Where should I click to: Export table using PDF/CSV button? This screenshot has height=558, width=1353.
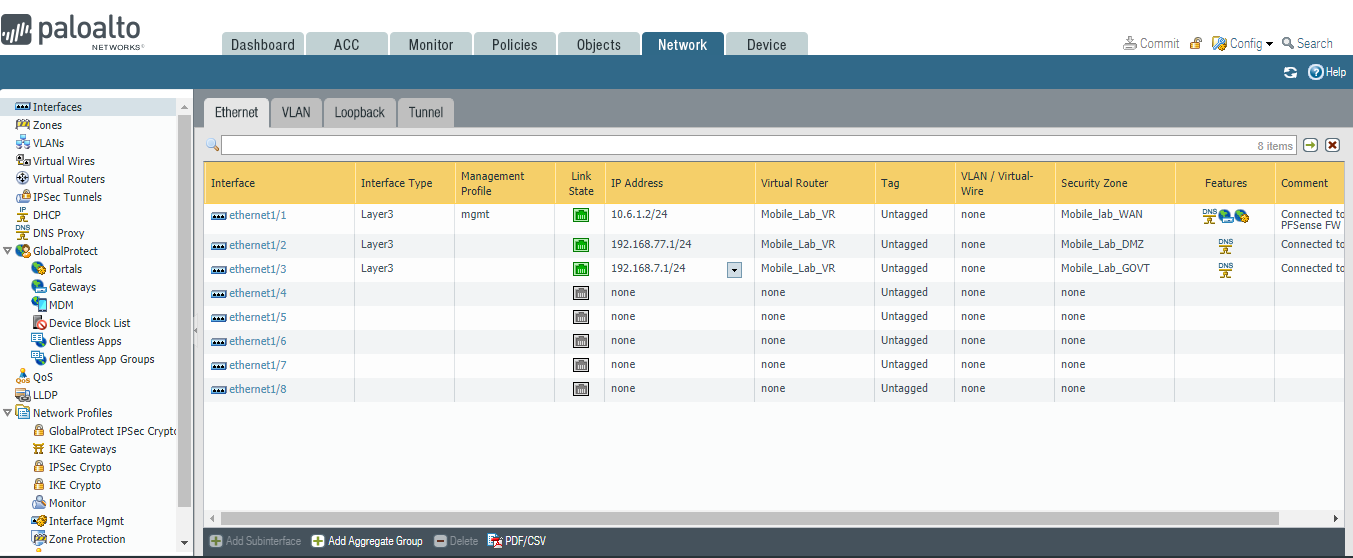click(x=517, y=541)
